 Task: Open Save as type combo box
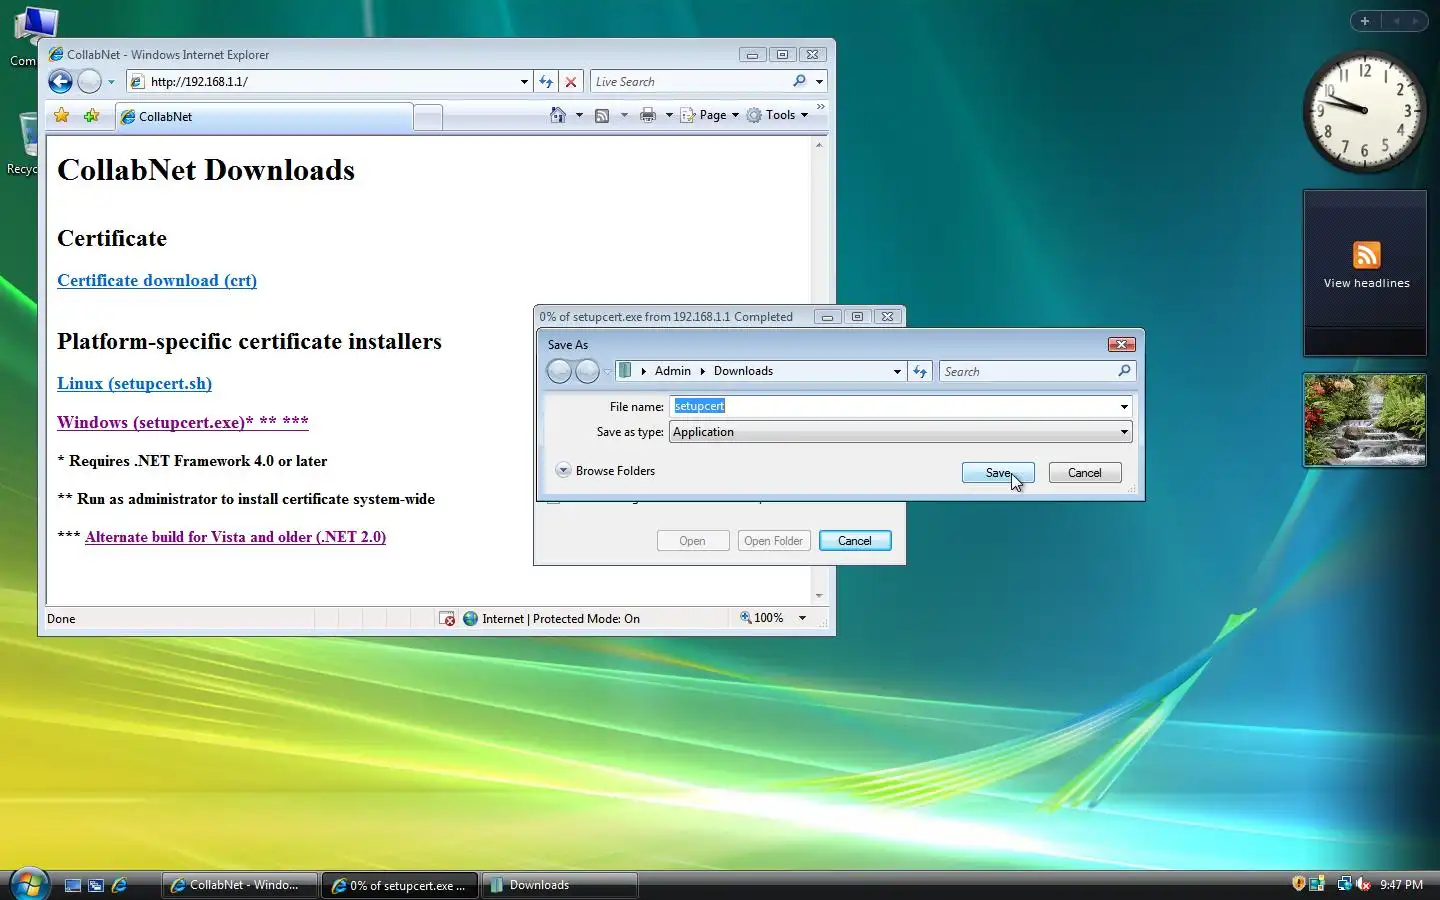coord(900,432)
